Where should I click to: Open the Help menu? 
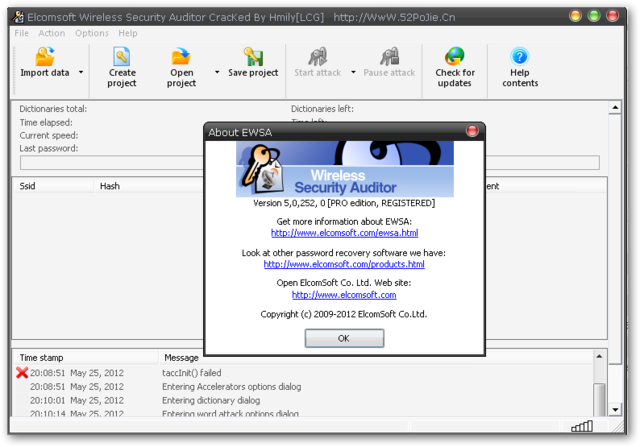pyautogui.click(x=128, y=33)
